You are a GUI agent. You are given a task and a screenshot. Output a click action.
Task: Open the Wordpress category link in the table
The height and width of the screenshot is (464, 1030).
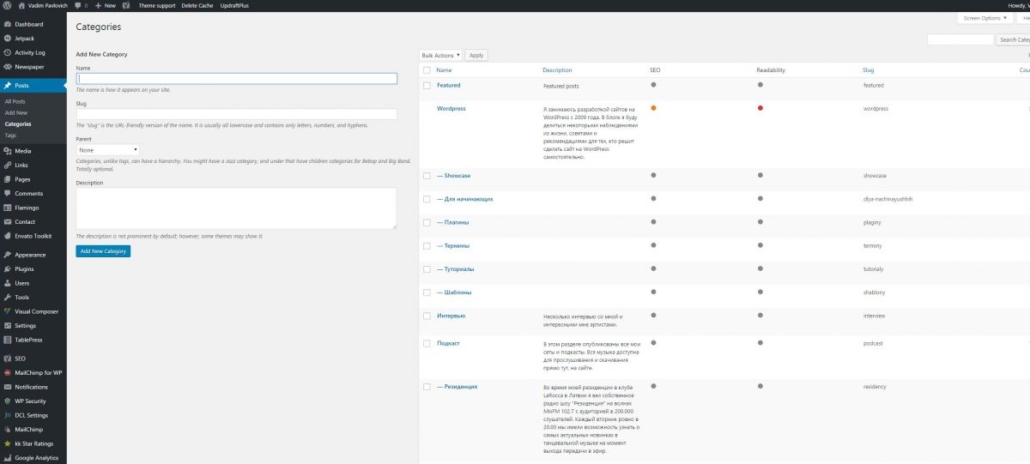coord(451,108)
